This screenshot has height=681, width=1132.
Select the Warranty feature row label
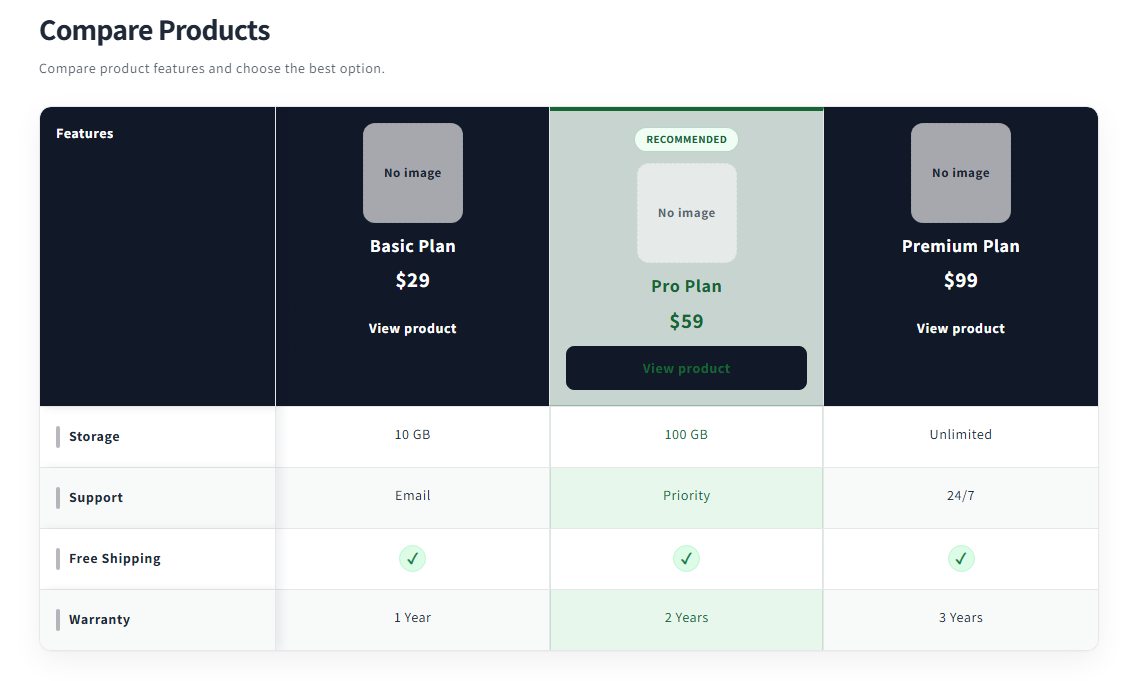pos(100,620)
